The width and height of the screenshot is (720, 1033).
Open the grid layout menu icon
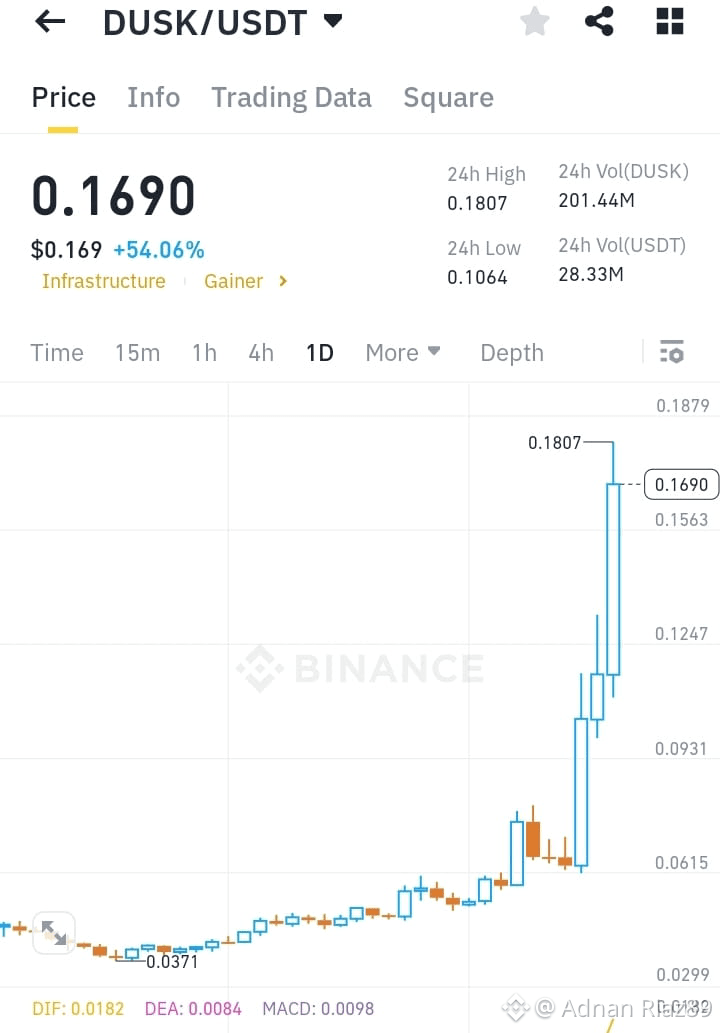pos(670,21)
